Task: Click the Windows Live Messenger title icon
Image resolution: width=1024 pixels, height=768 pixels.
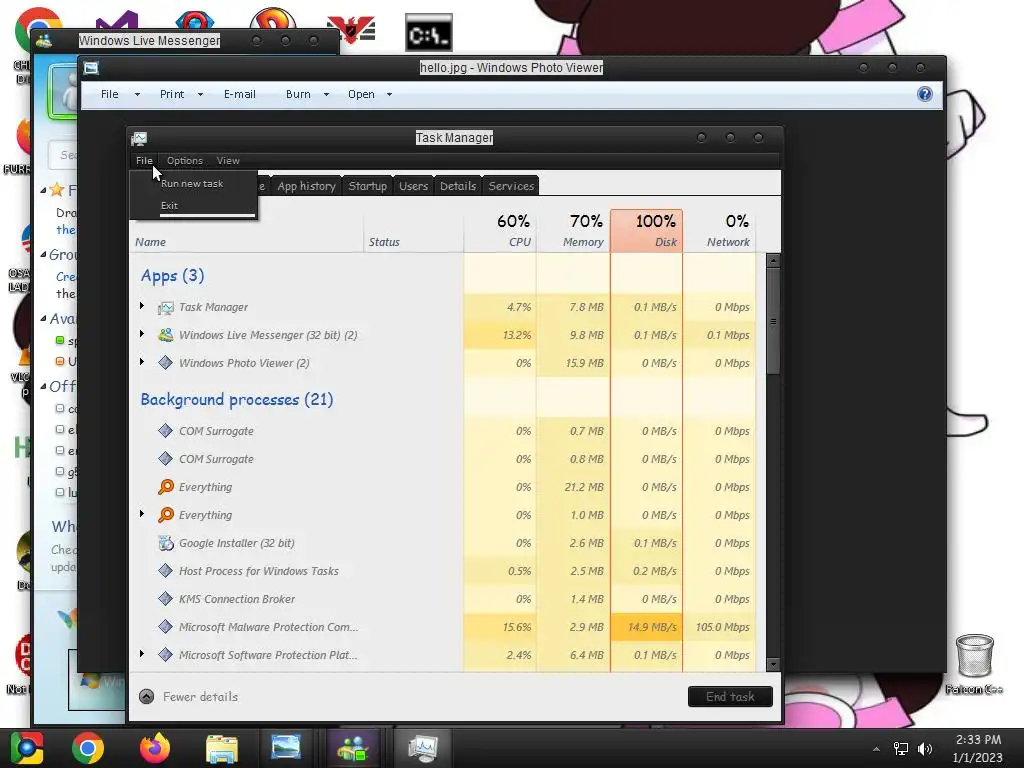Action: tap(44, 41)
